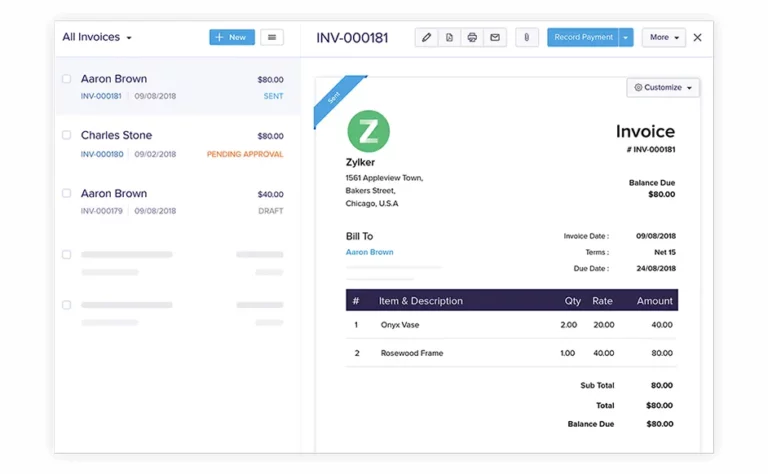This screenshot has width=768, height=474.
Task: Open the Record Payment dropdown arrow
Action: 626,38
